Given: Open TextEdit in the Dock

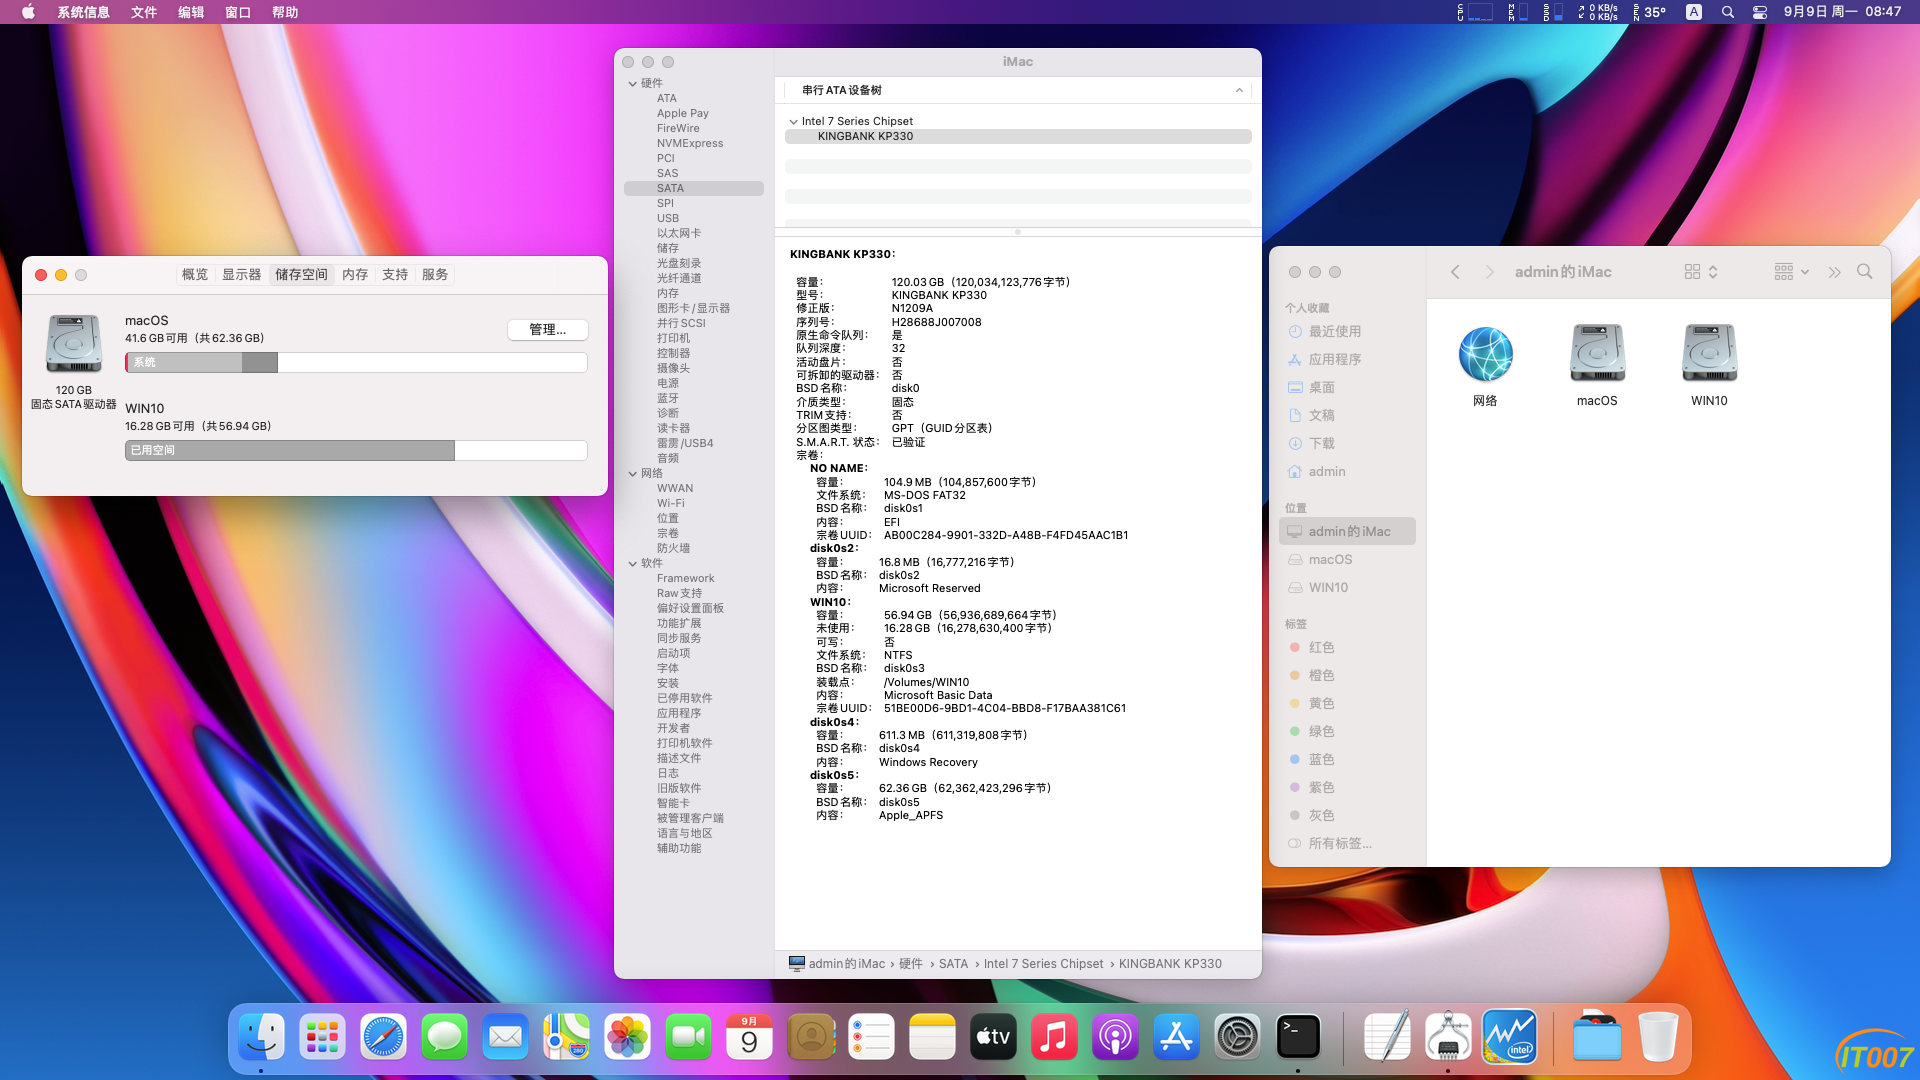Looking at the screenshot, I should [1387, 1037].
